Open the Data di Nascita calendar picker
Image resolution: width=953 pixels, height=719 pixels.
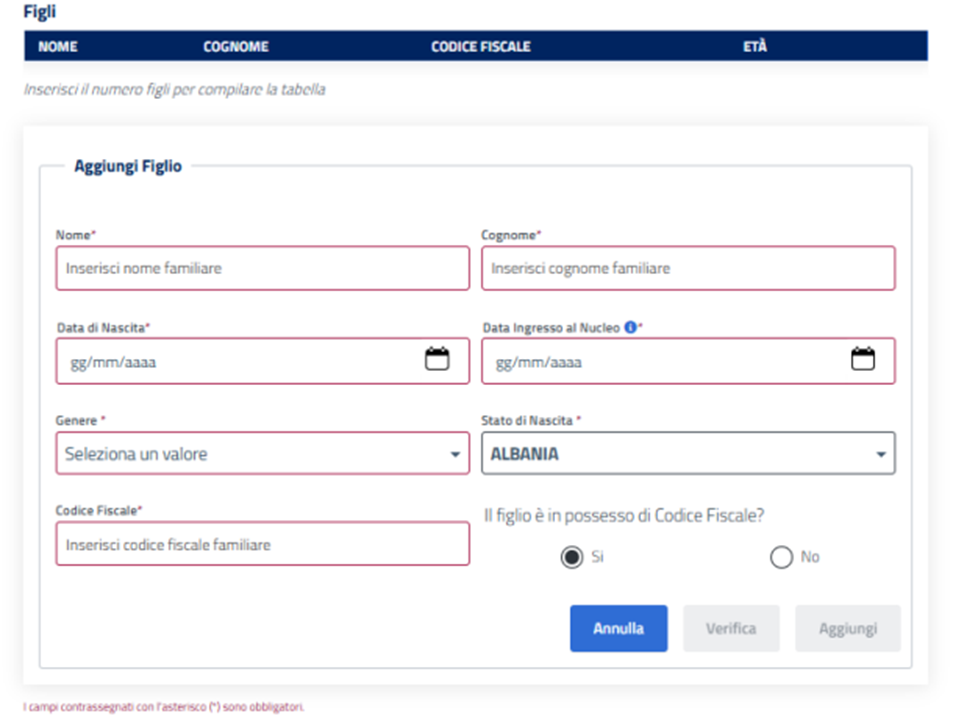coord(437,360)
